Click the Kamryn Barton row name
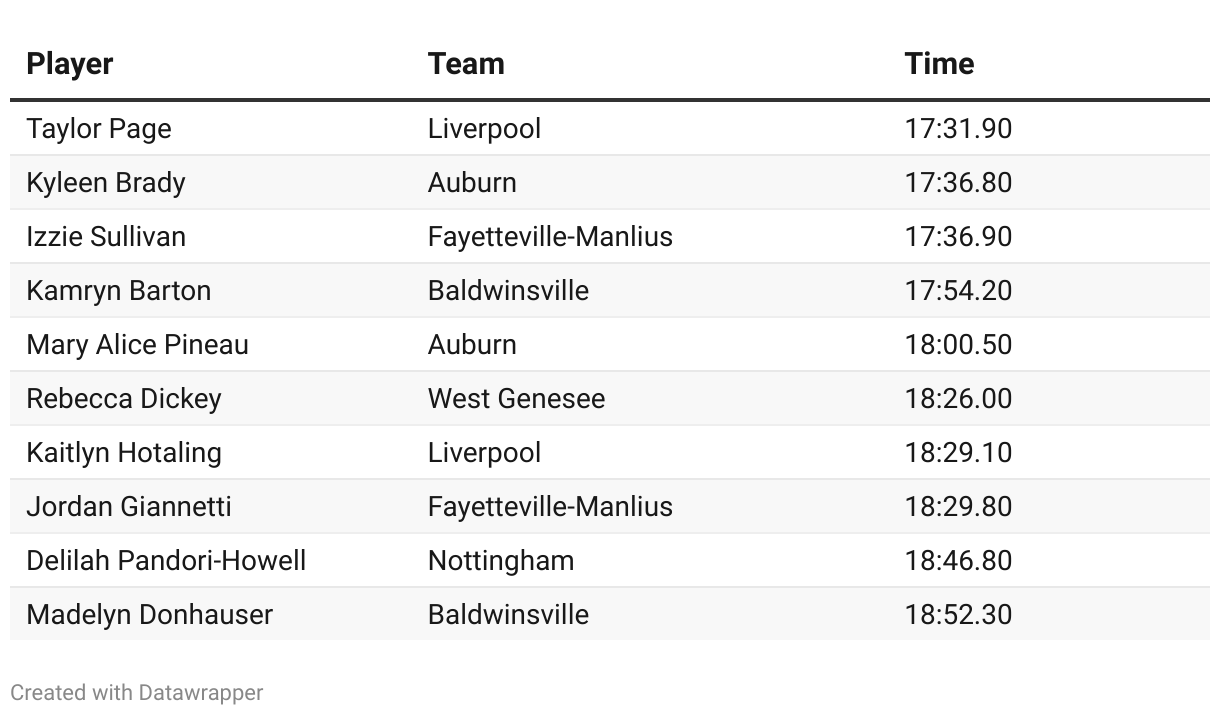This screenshot has width=1220, height=716. 119,291
